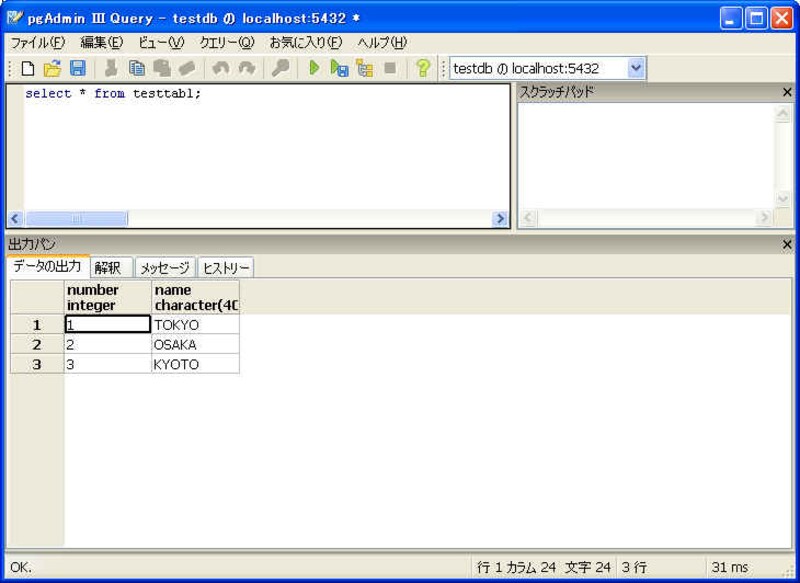This screenshot has width=800, height=583.
Task: Click the query editor horizontal scrollbar thumb
Action: tap(76, 219)
